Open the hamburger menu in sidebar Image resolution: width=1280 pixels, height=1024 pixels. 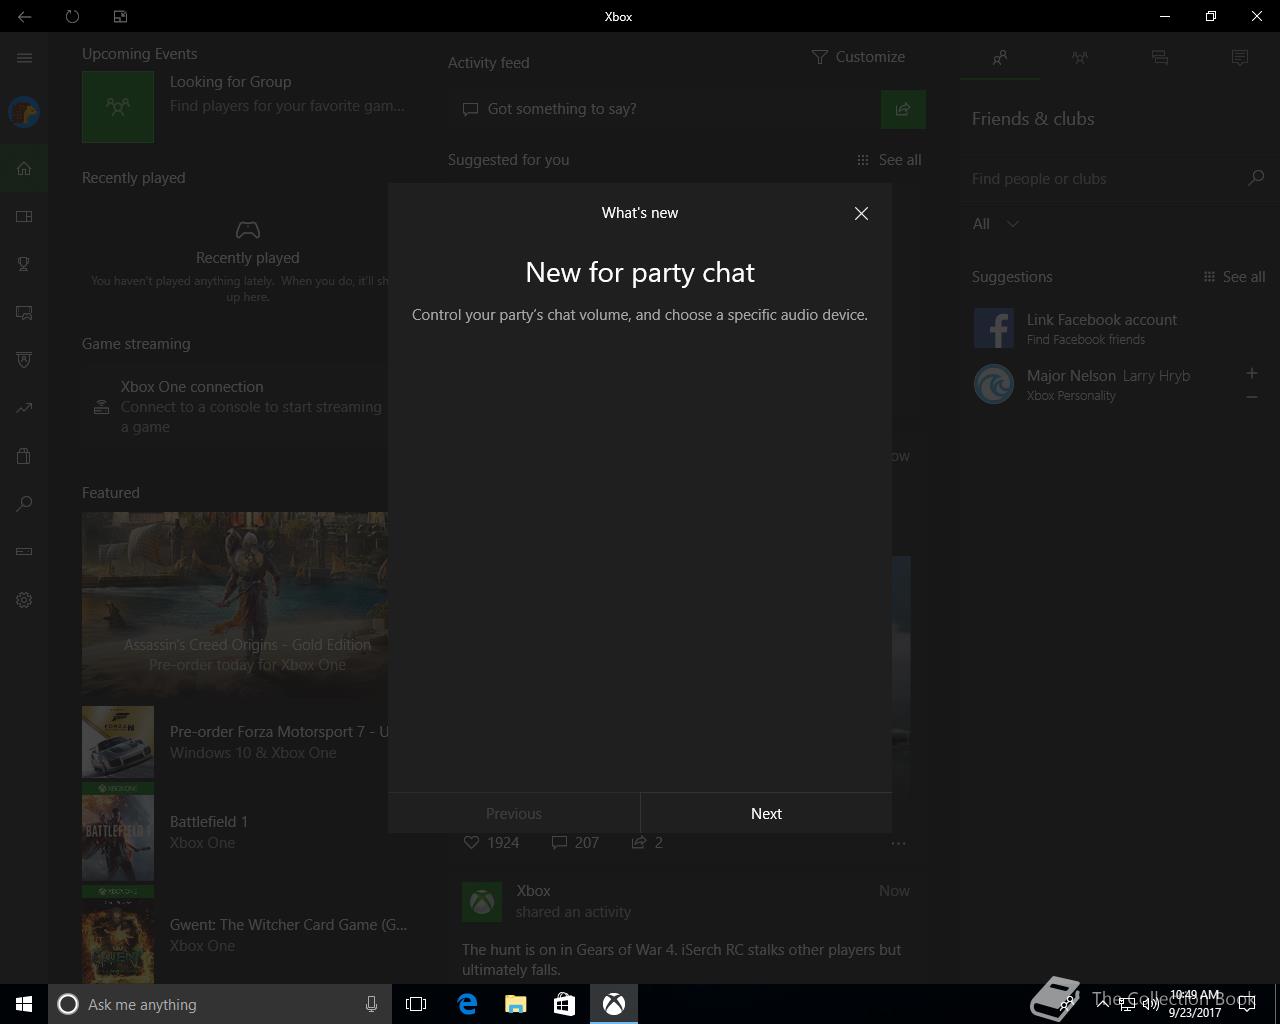pyautogui.click(x=24, y=58)
